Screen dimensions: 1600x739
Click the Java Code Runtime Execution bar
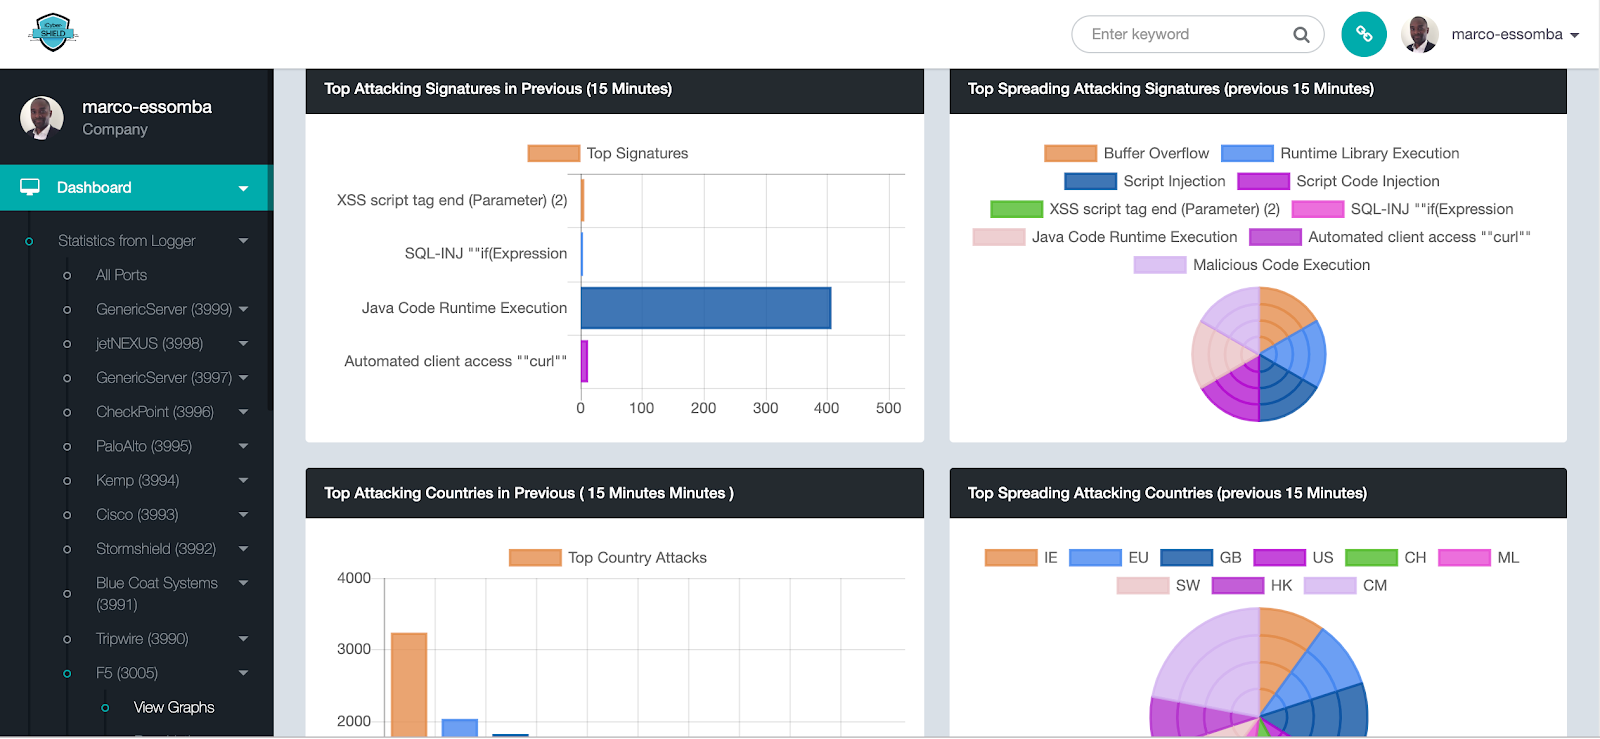click(706, 308)
